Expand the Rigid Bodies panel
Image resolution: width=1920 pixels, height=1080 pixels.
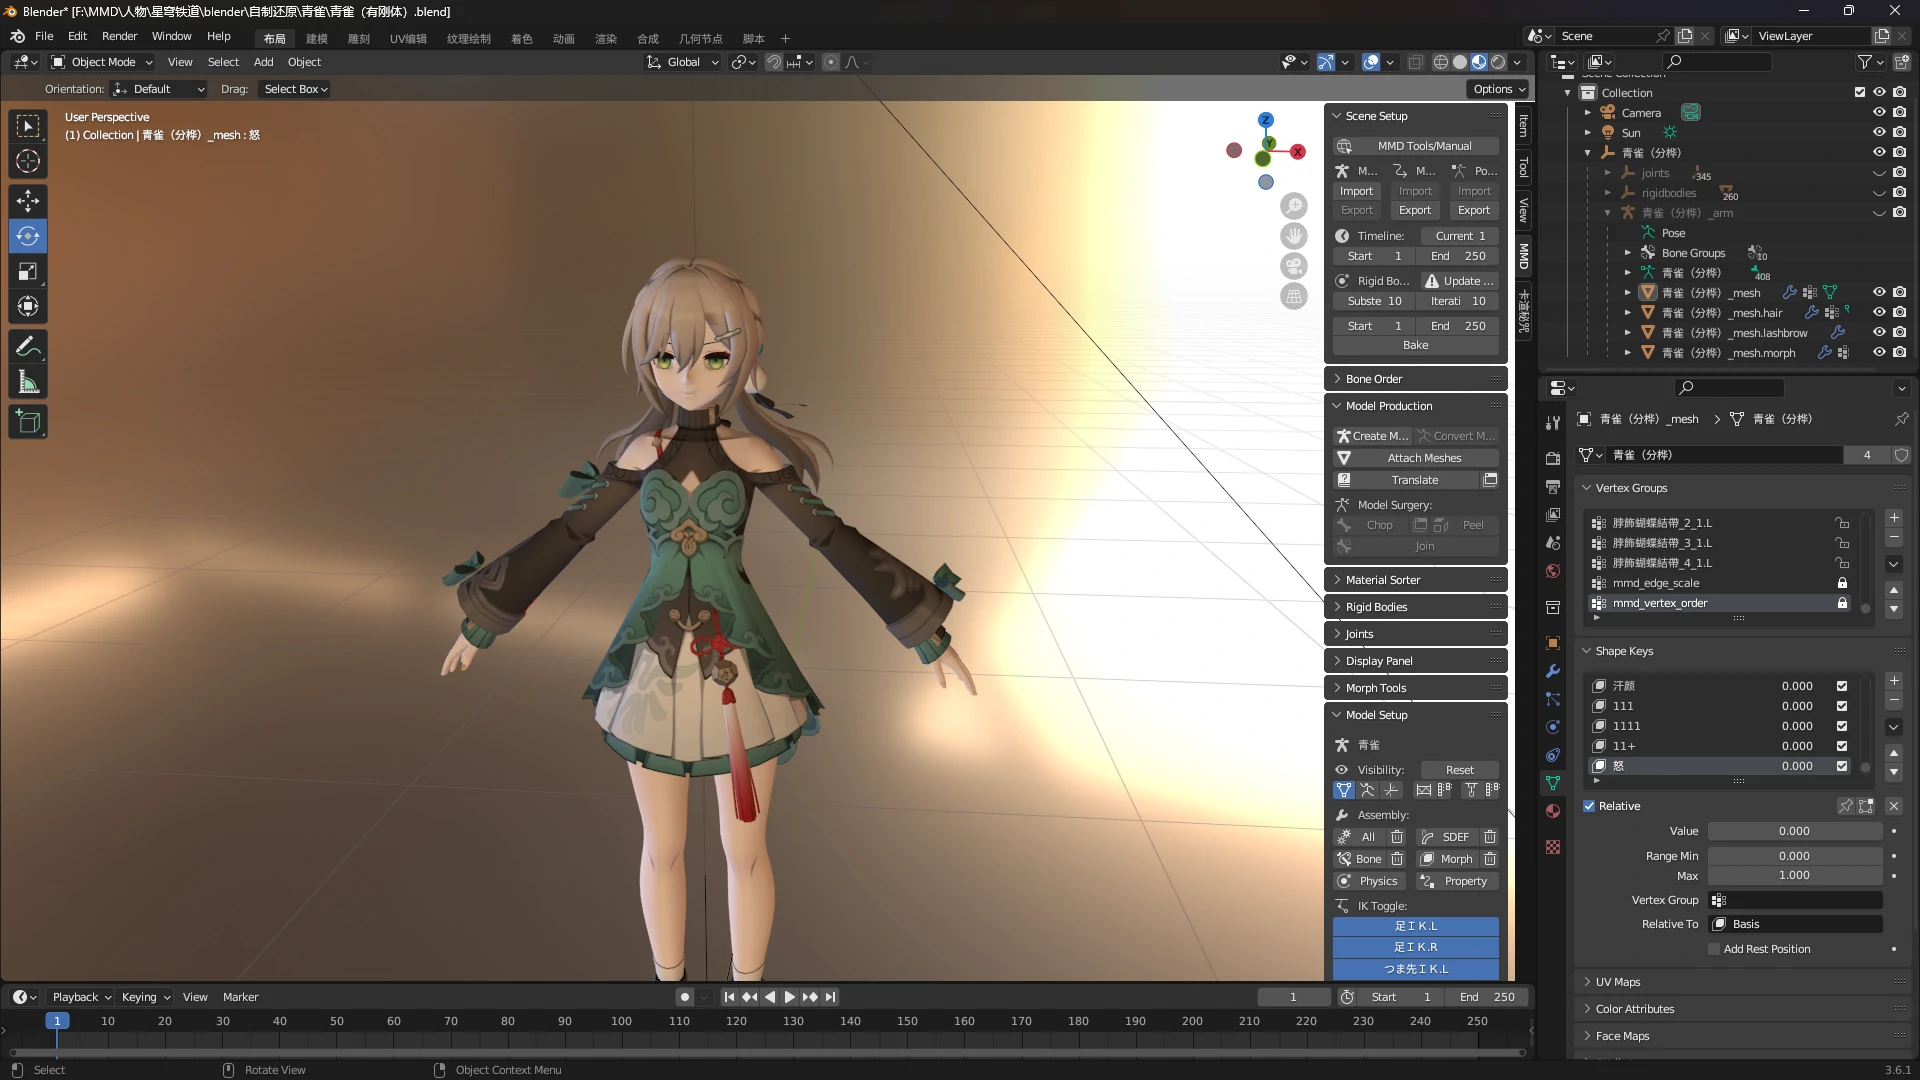pos(1415,607)
